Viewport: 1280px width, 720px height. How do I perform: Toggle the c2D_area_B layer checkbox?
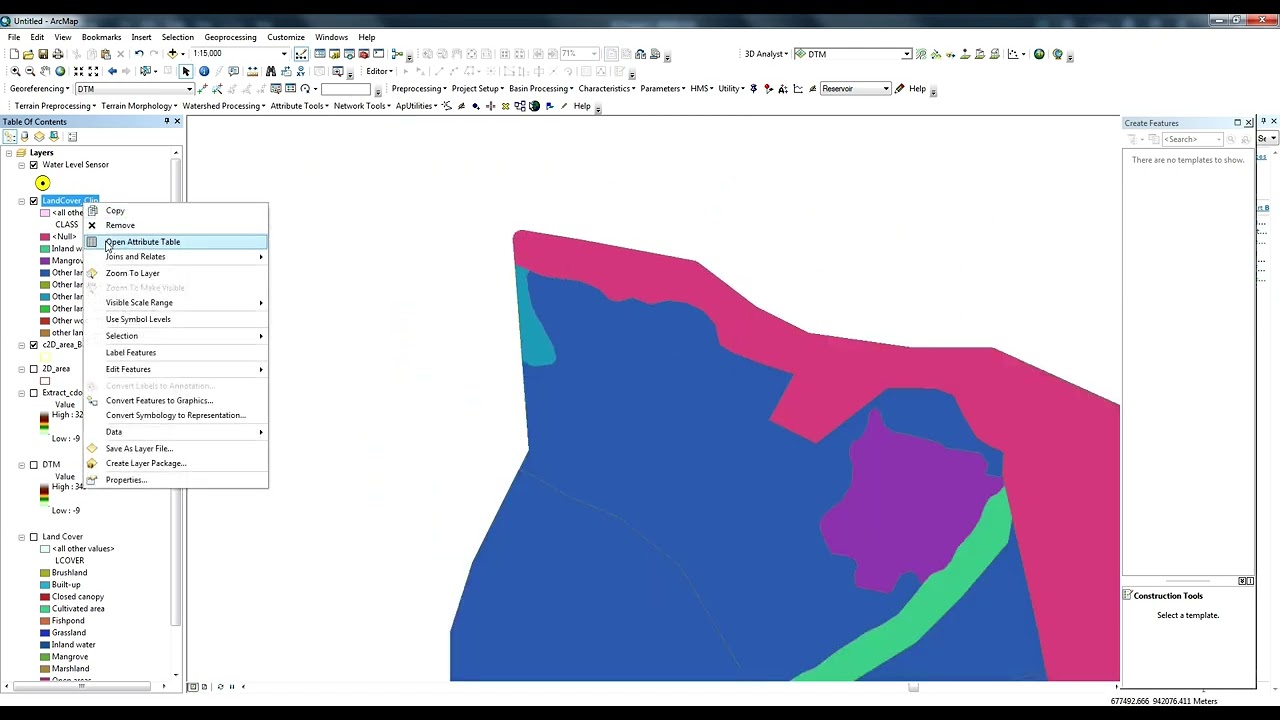[x=34, y=345]
